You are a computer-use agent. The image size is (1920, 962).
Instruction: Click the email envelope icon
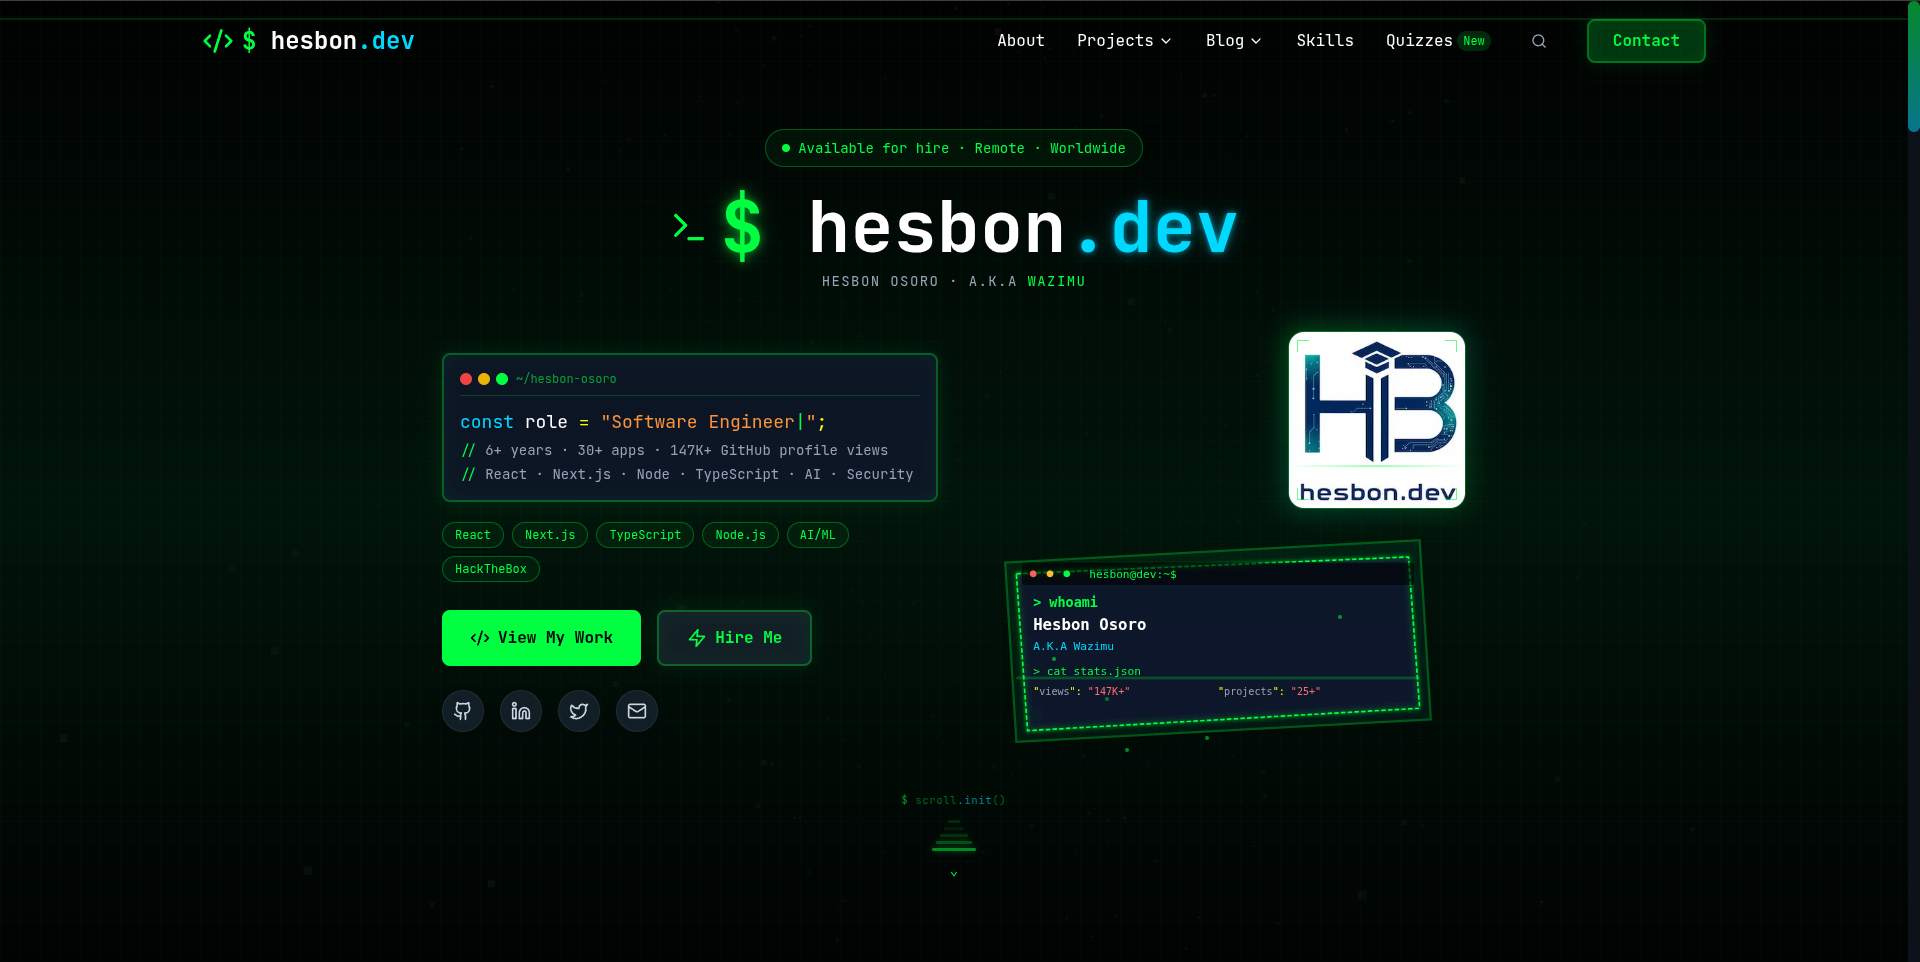click(637, 711)
